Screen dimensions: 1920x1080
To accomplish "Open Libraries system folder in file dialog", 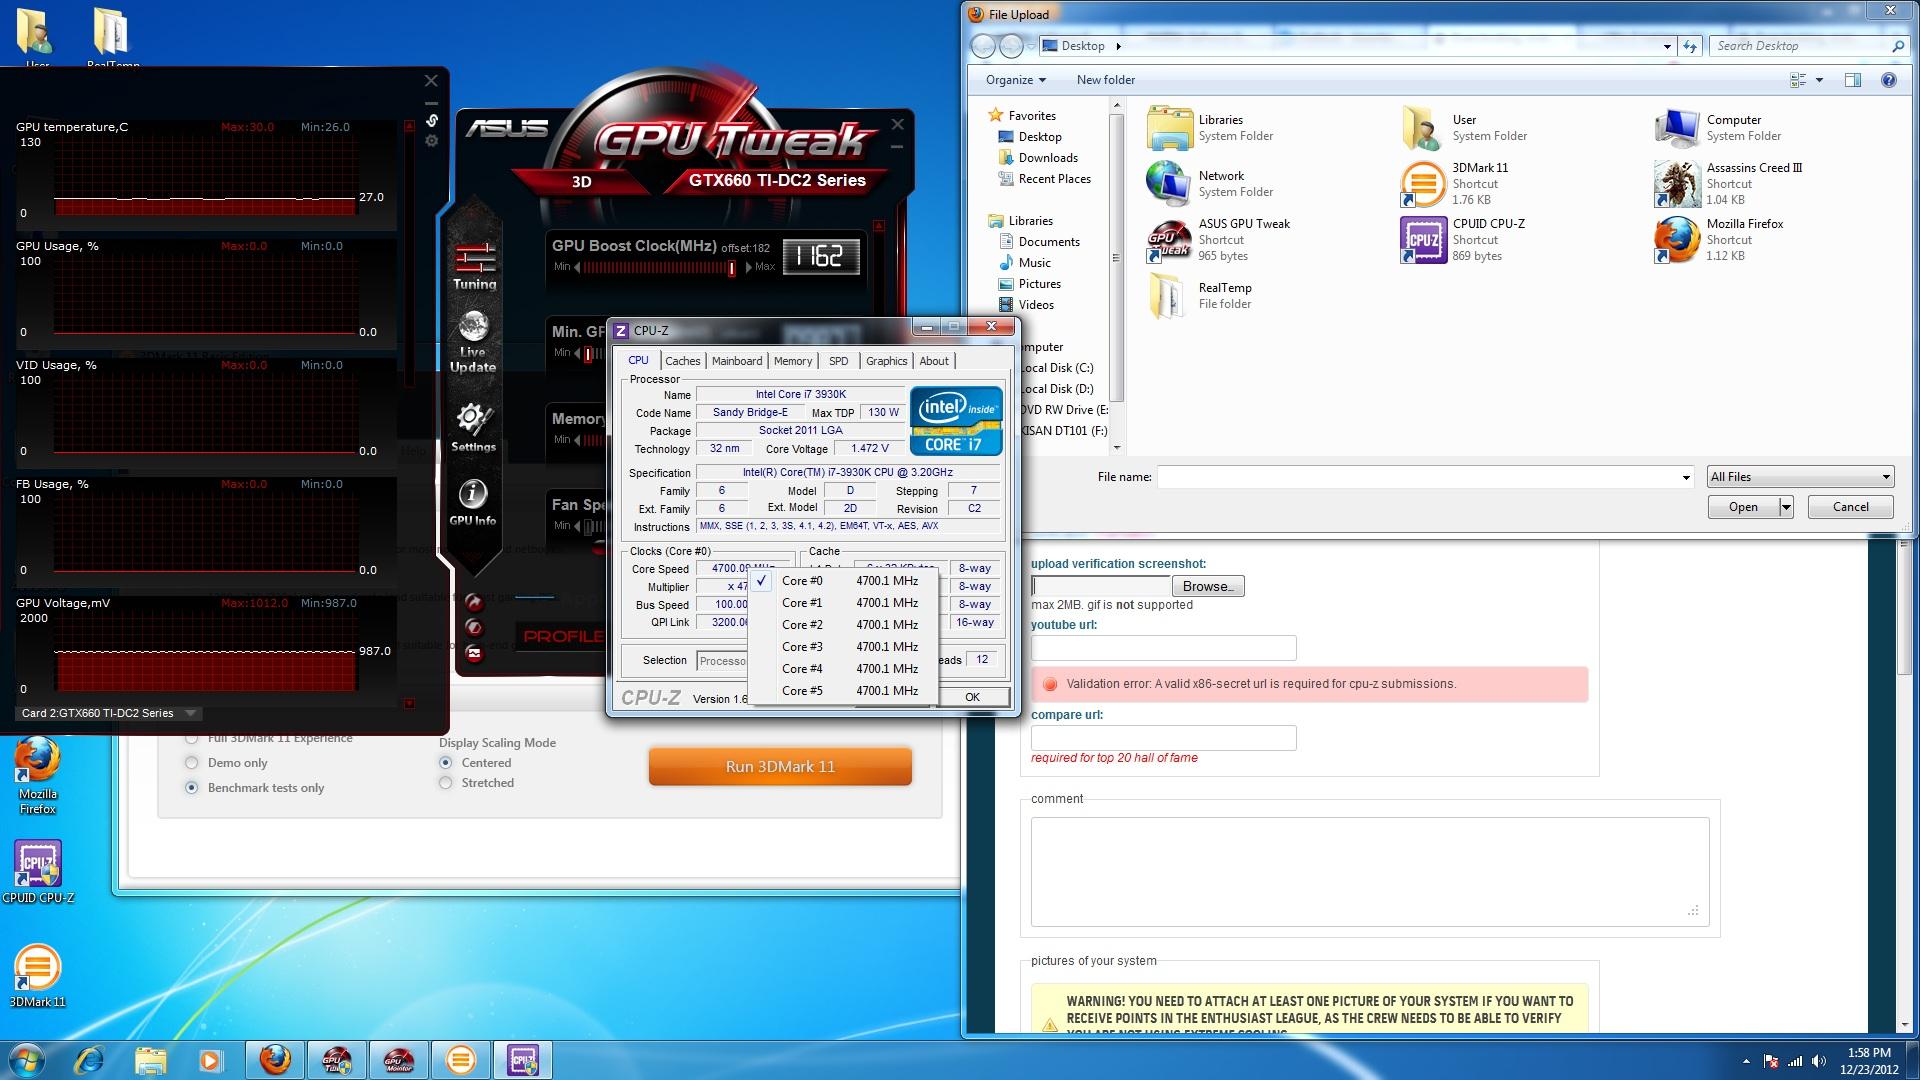I will 1210,128.
